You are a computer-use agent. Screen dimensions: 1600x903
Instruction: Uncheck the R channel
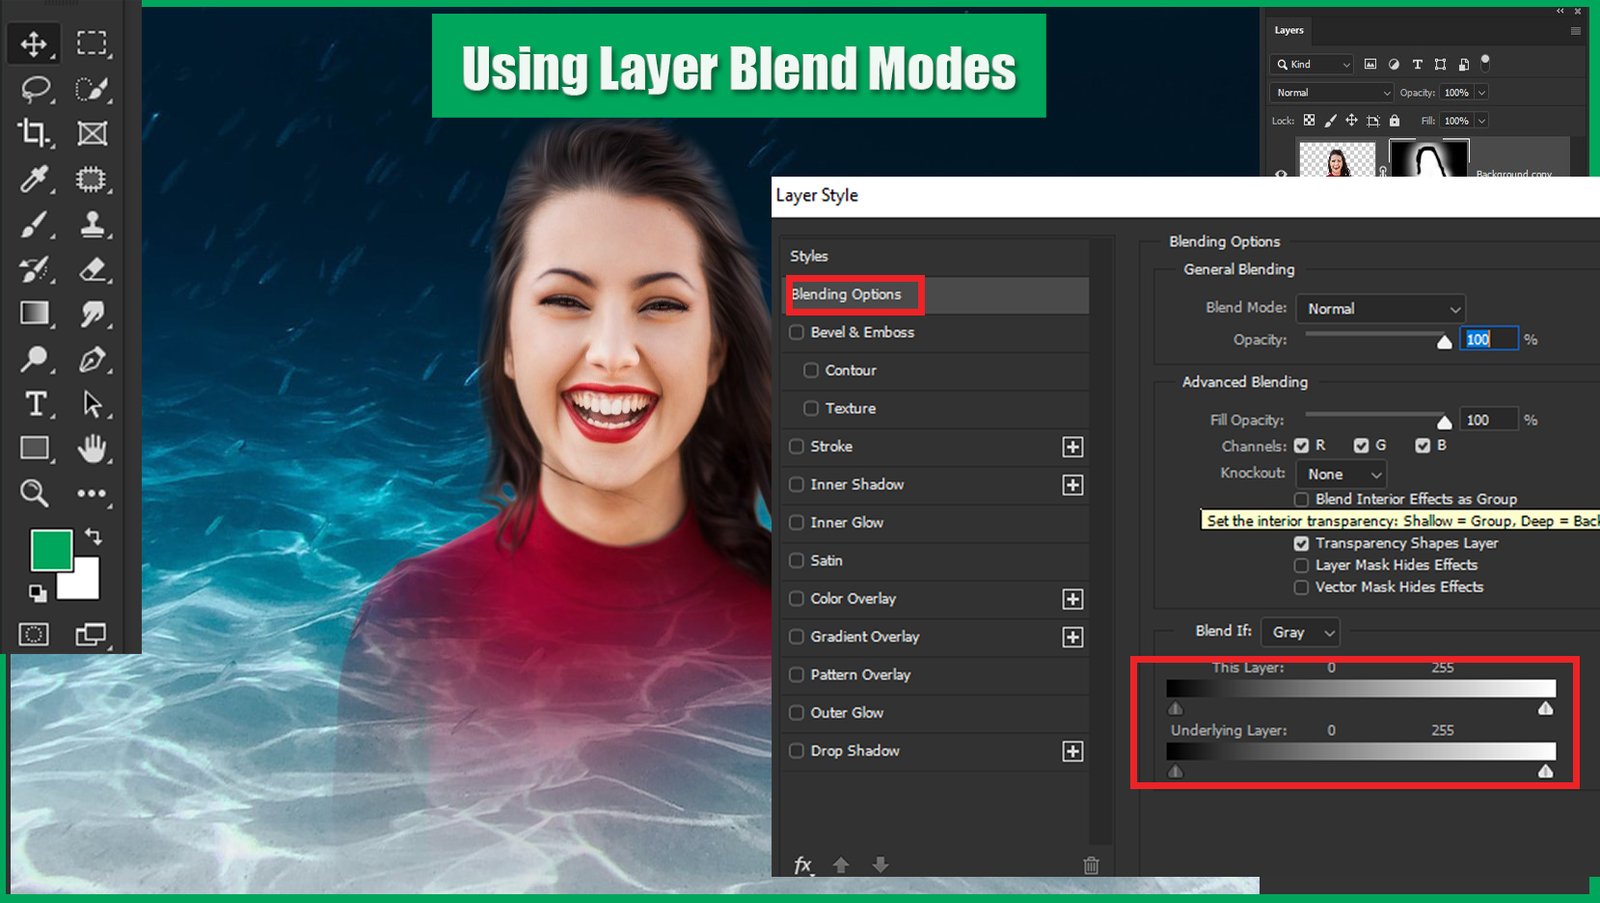1301,445
